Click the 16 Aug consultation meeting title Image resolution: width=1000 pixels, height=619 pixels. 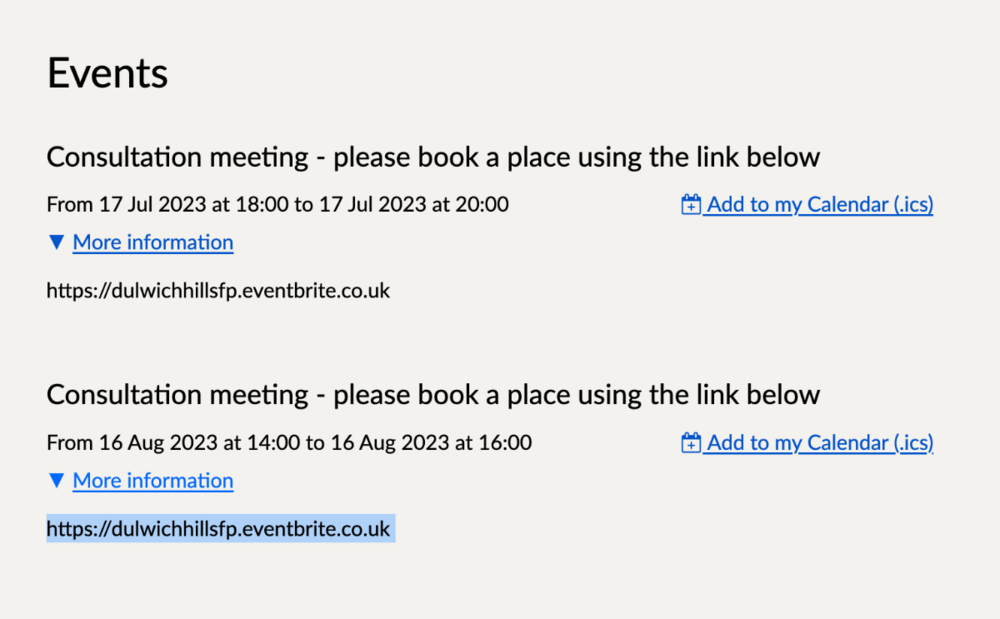pyautogui.click(x=432, y=394)
